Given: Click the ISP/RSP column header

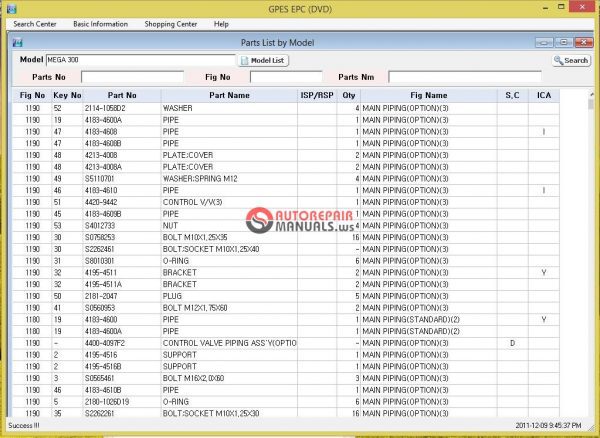Looking at the screenshot, I should [317, 96].
